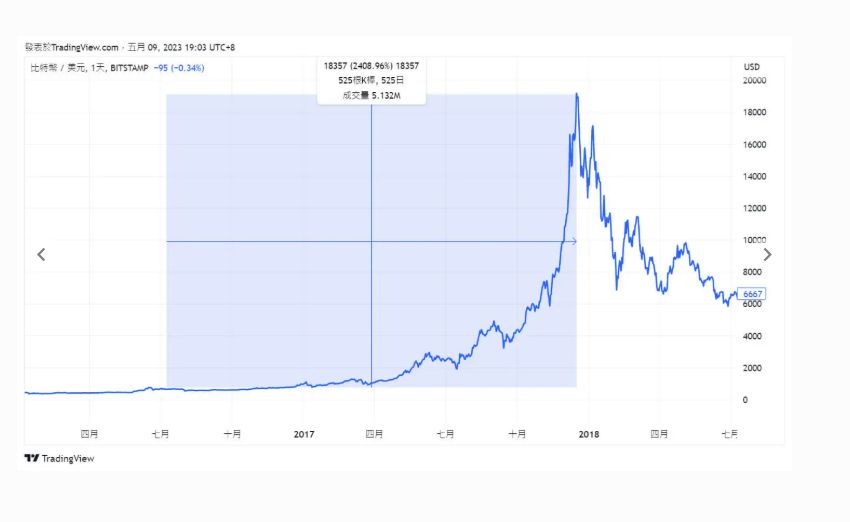
Task: Click the TradingView logo icon at bottom
Action: point(32,458)
